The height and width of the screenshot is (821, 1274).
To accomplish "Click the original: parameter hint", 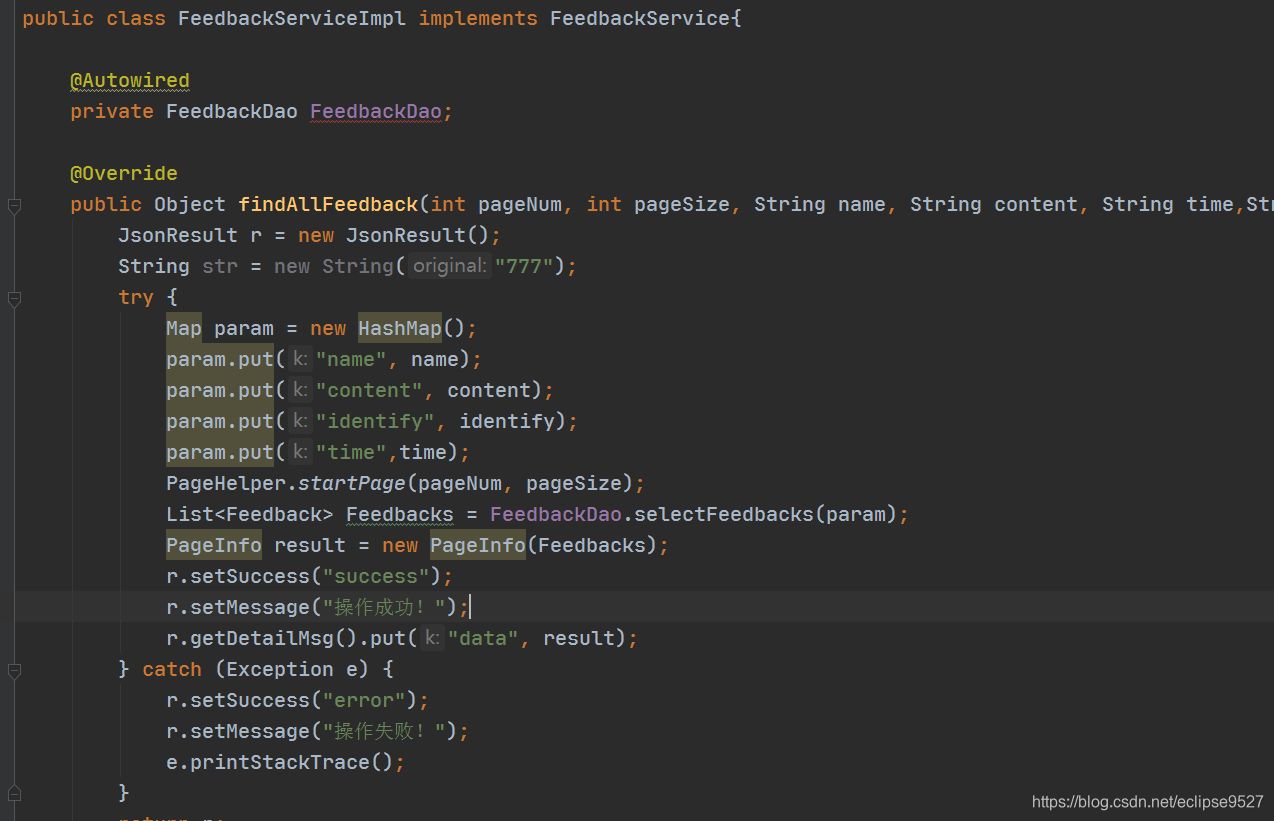I will 450,266.
